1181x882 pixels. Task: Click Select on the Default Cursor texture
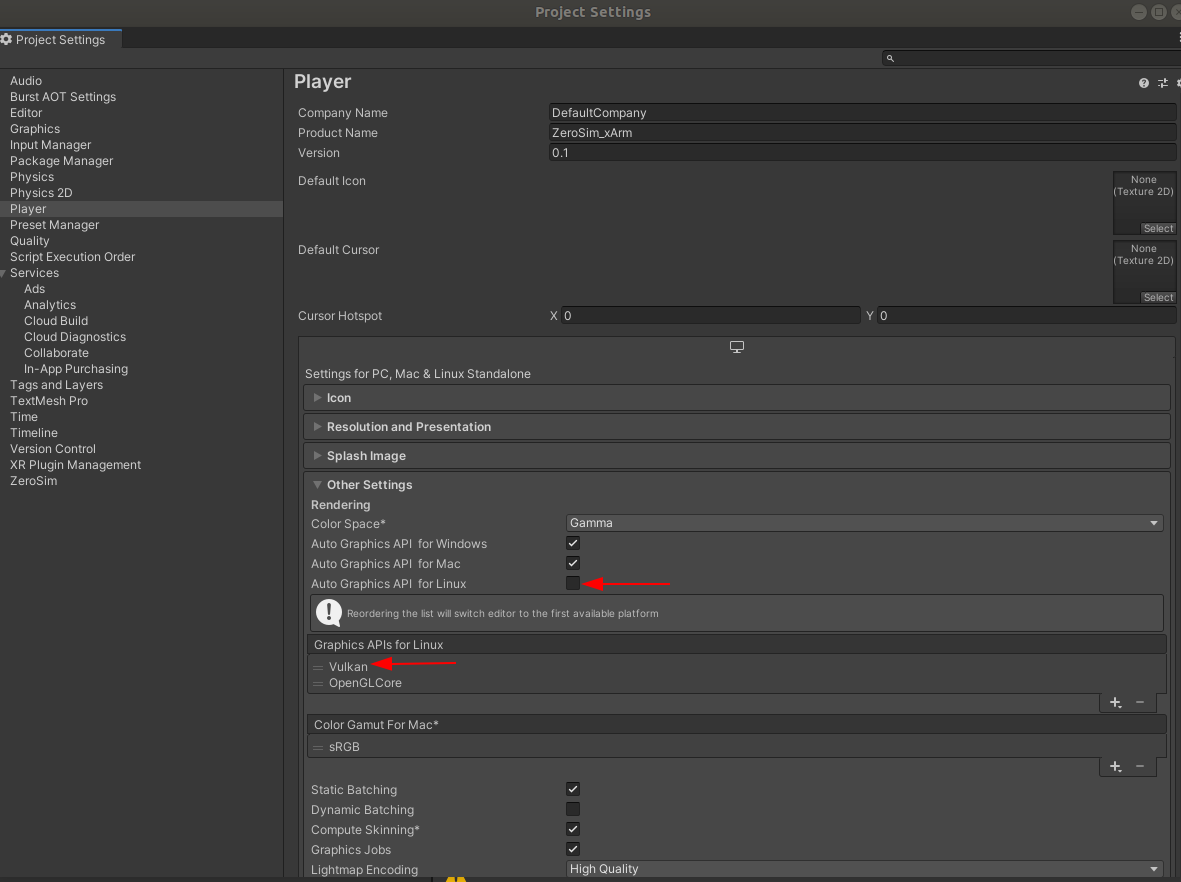pyautogui.click(x=1158, y=298)
